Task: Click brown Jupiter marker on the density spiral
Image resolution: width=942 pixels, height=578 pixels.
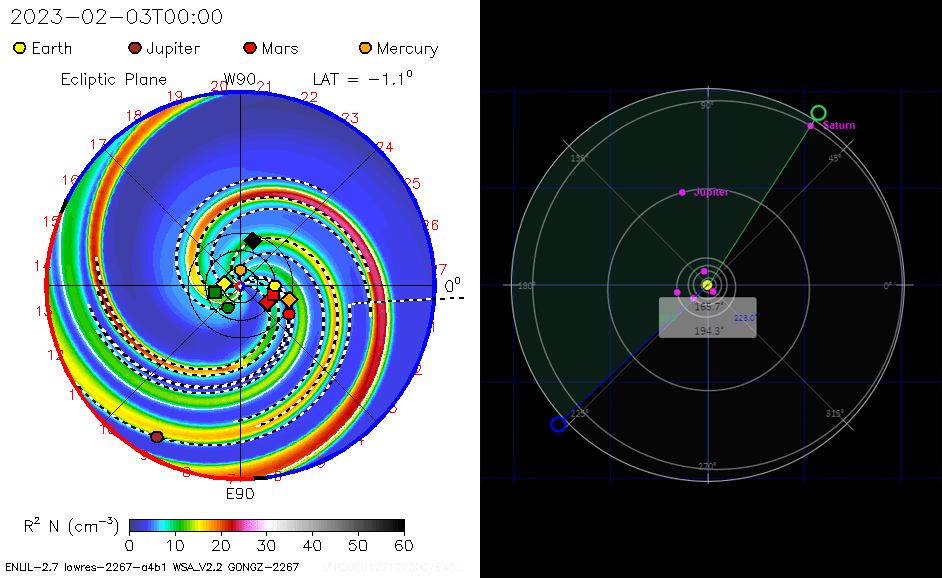Action: click(x=157, y=437)
